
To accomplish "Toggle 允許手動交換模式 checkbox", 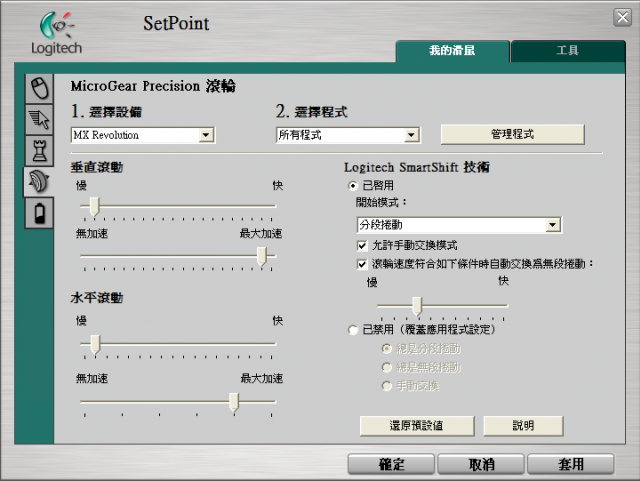I will click(x=362, y=245).
